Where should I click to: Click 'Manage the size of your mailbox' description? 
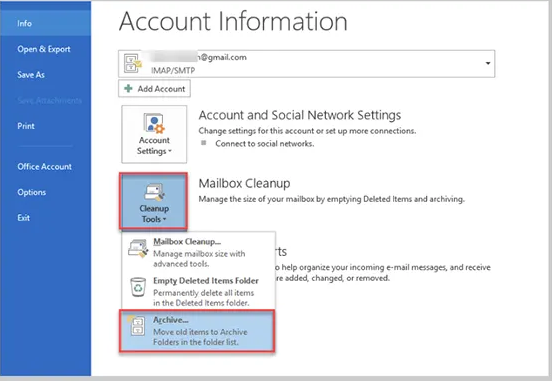[x=331, y=199]
